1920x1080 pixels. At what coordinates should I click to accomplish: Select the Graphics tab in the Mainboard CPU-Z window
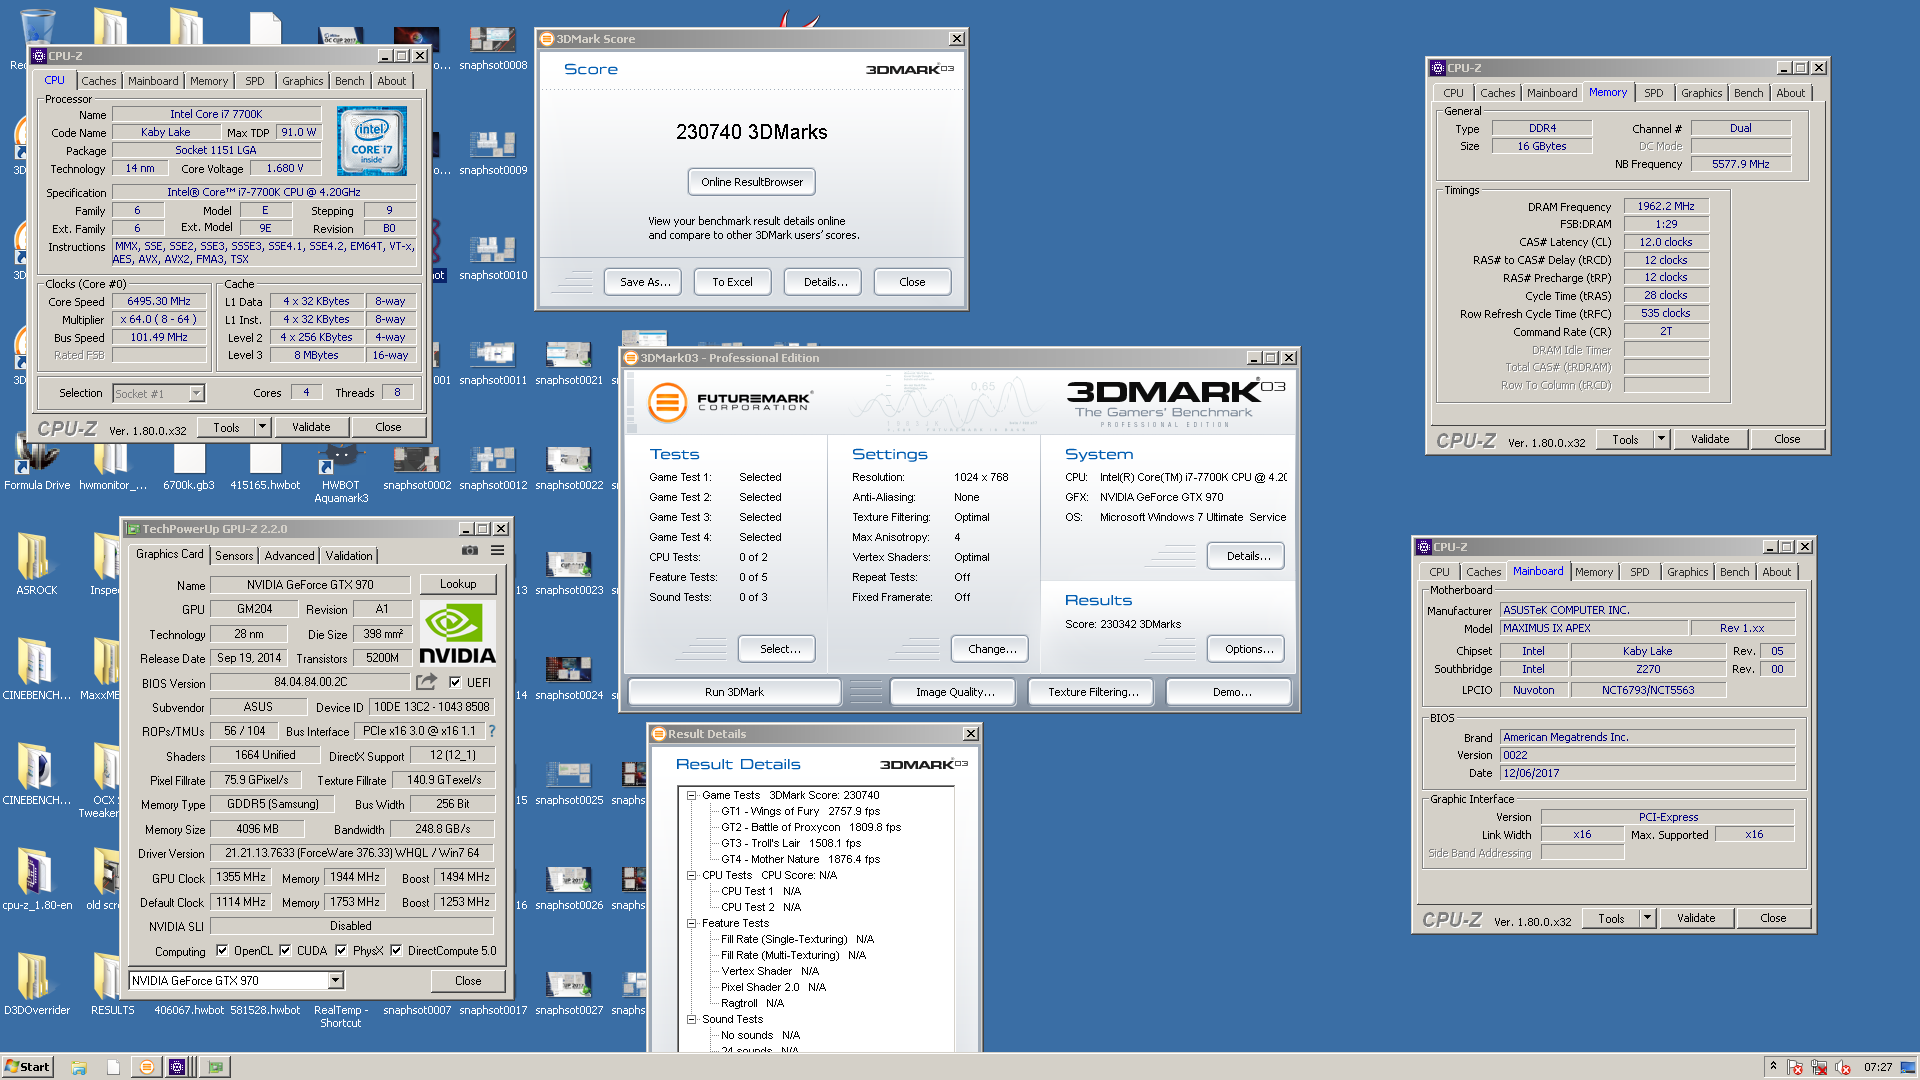[1687, 572]
